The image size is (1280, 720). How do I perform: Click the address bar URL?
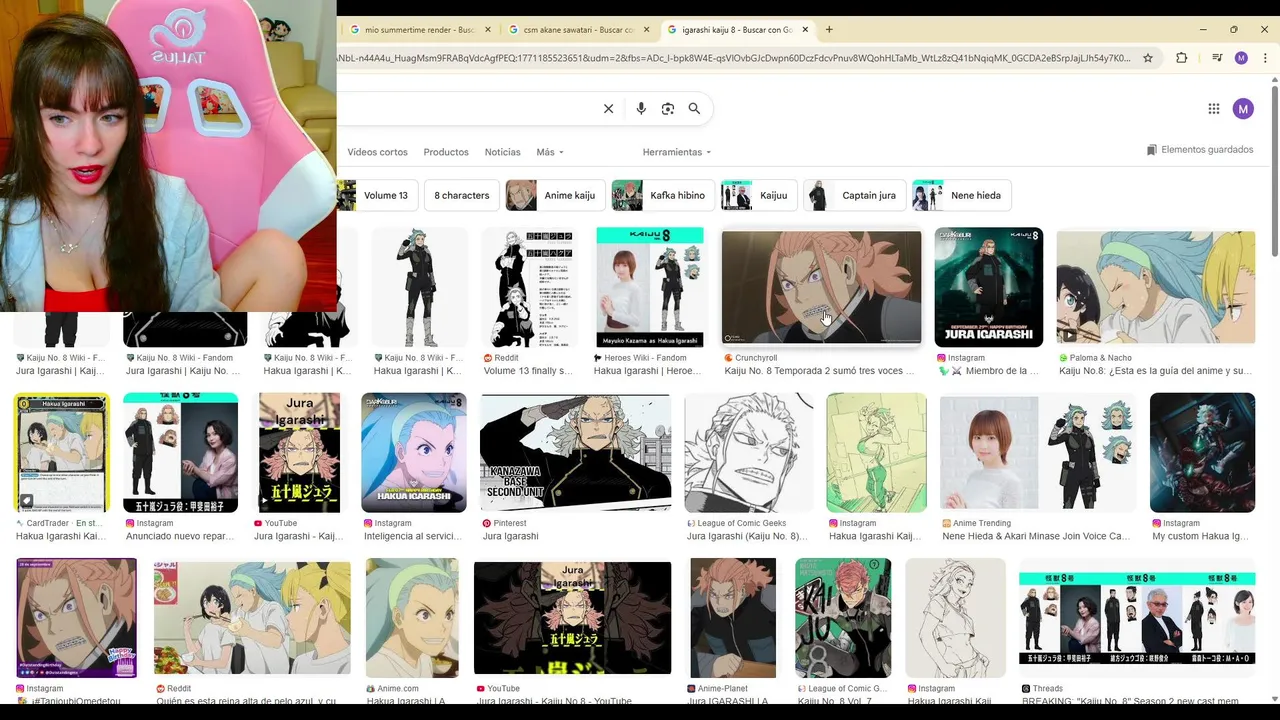point(735,58)
